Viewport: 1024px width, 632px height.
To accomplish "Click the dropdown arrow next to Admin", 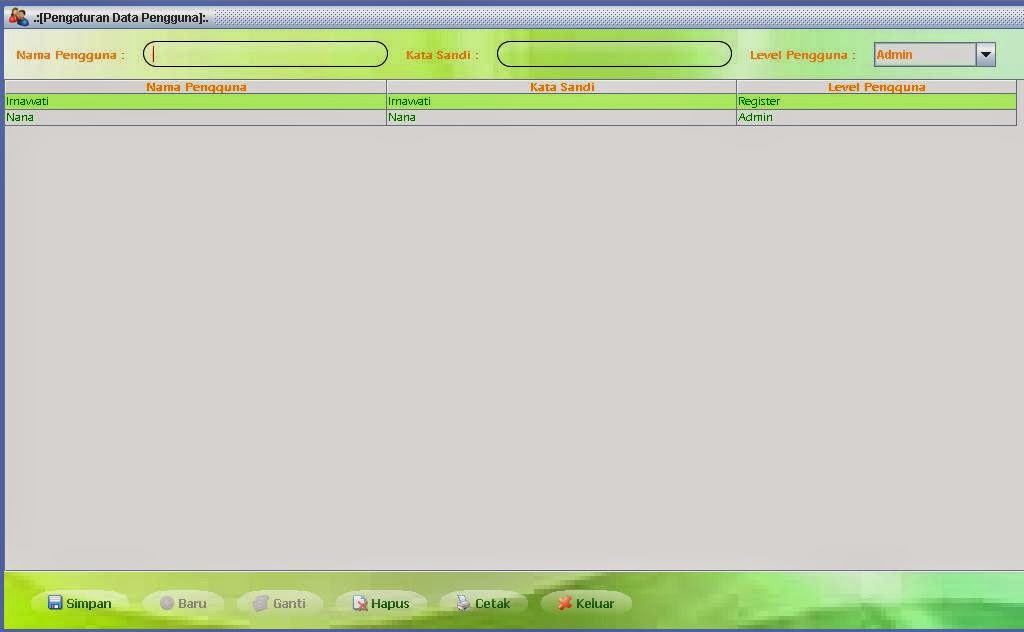I will point(986,54).
